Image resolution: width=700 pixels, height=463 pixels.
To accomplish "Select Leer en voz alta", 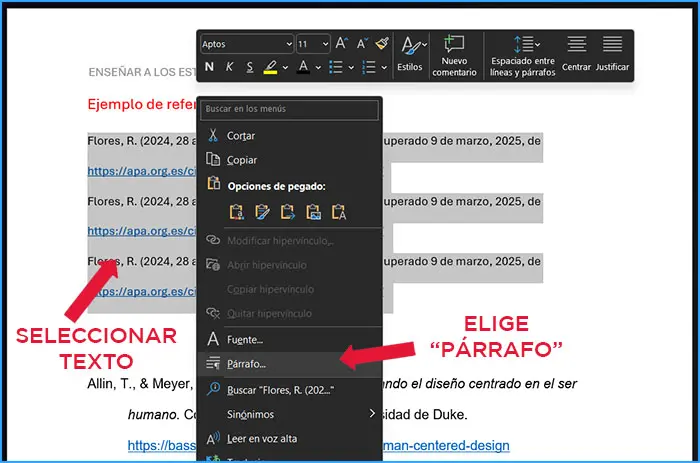I will pos(289,438).
